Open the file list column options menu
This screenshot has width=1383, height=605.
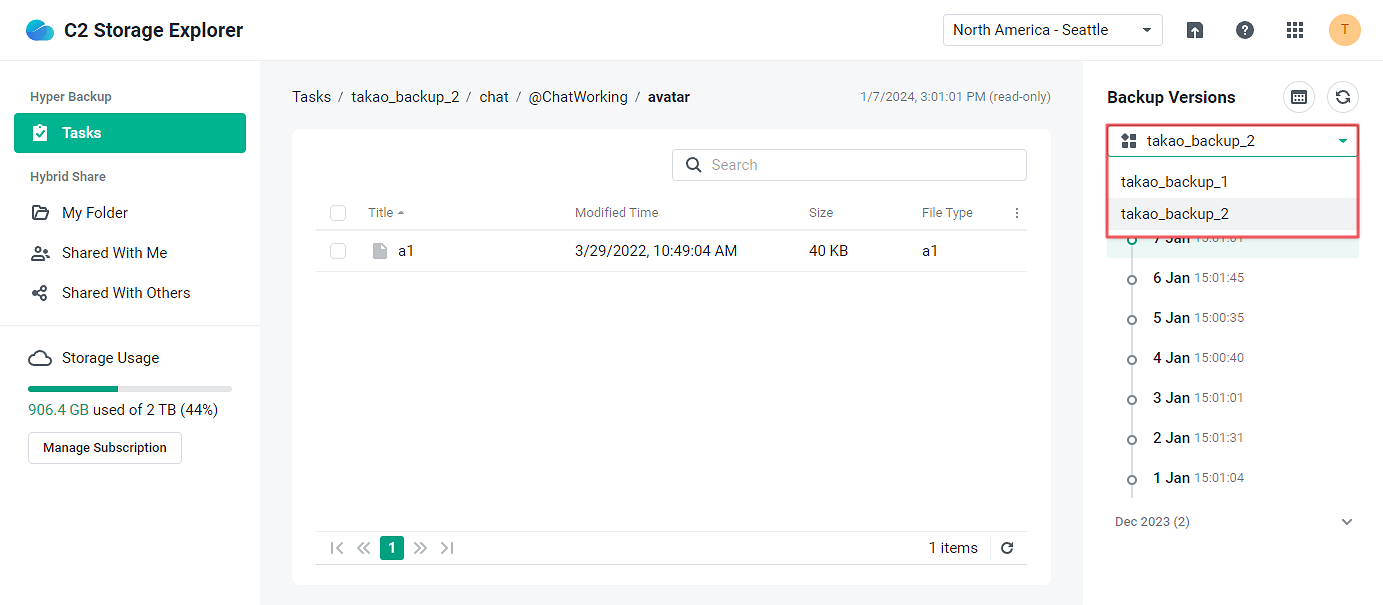click(x=1016, y=212)
